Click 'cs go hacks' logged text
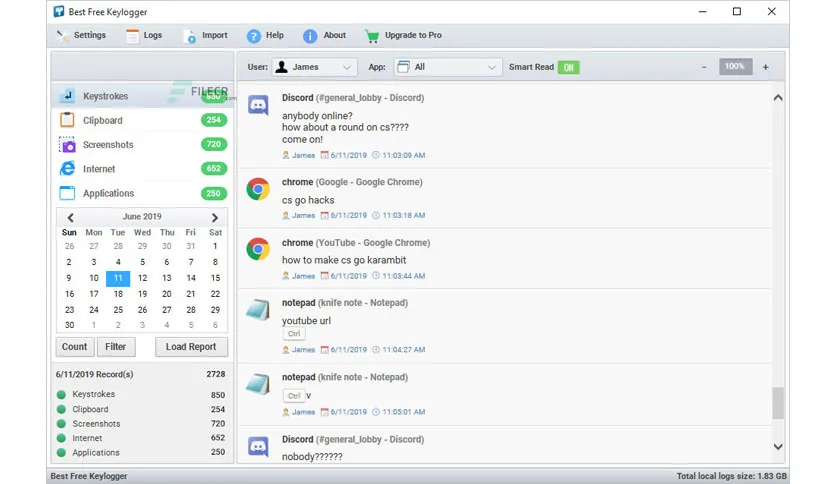The width and height of the screenshot is (836, 484). (x=308, y=200)
